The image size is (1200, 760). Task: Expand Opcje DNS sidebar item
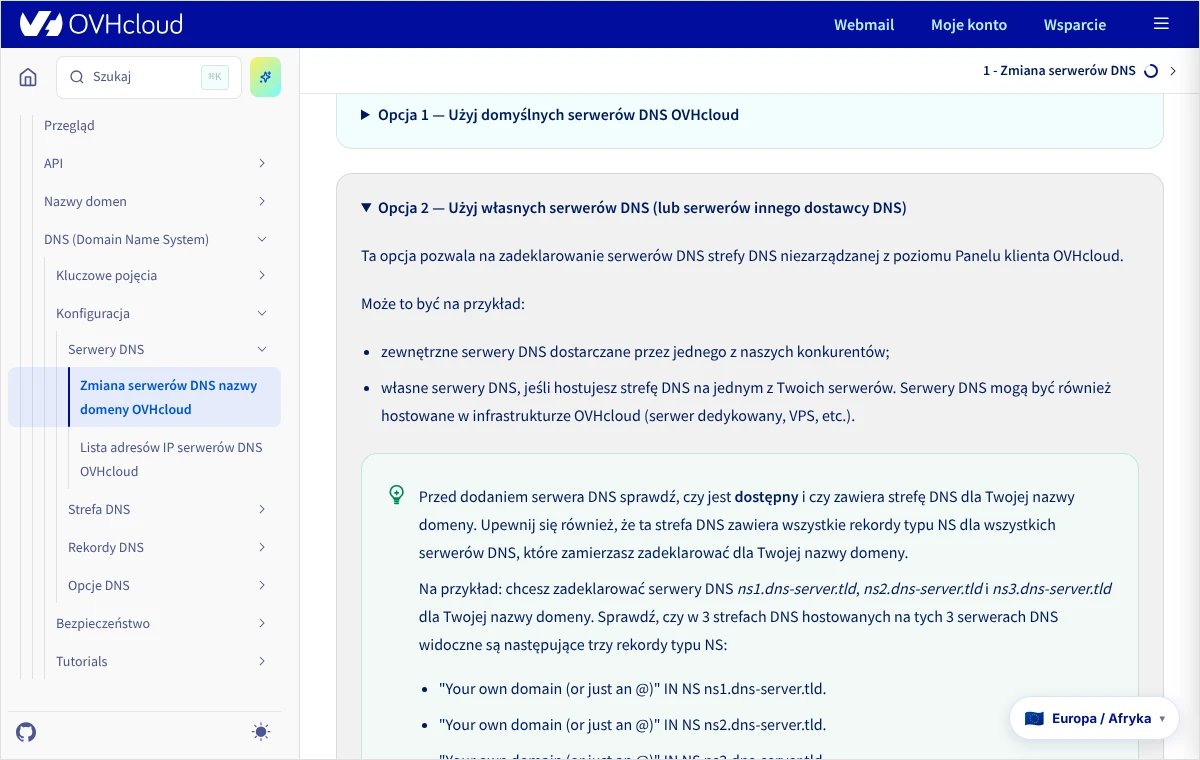(167, 585)
